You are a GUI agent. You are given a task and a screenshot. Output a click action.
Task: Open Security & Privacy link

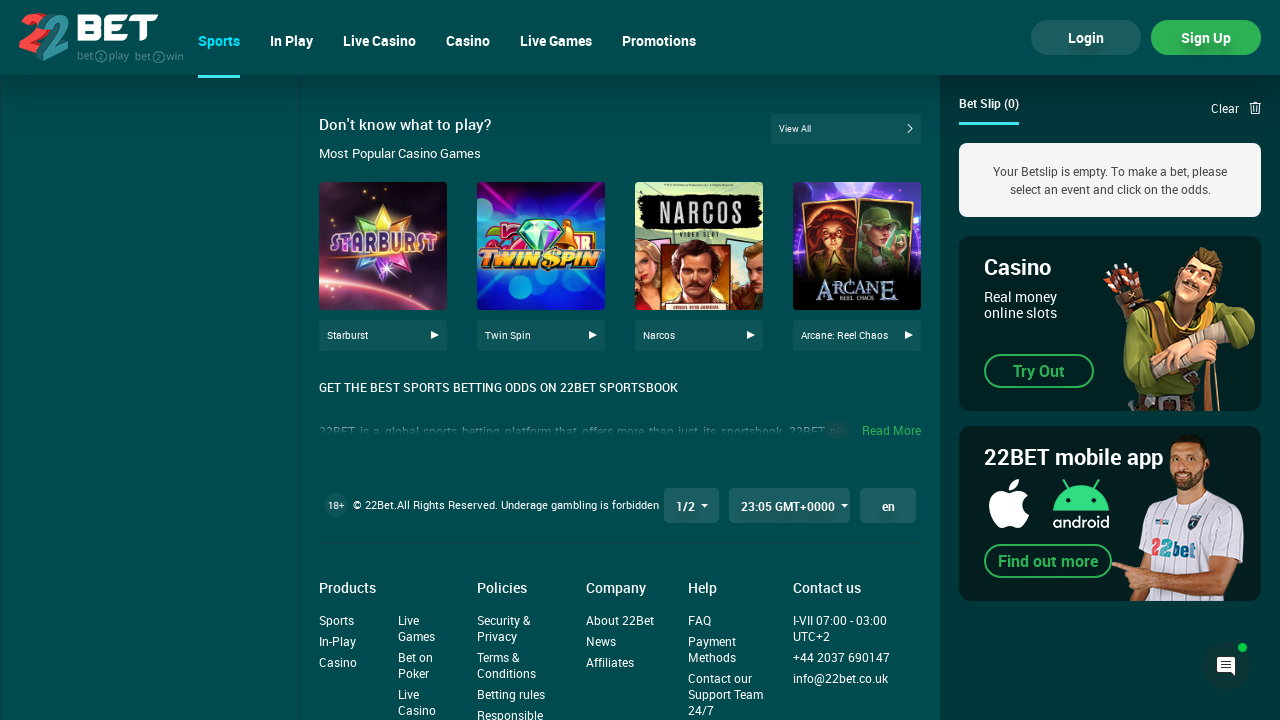pyautogui.click(x=504, y=629)
